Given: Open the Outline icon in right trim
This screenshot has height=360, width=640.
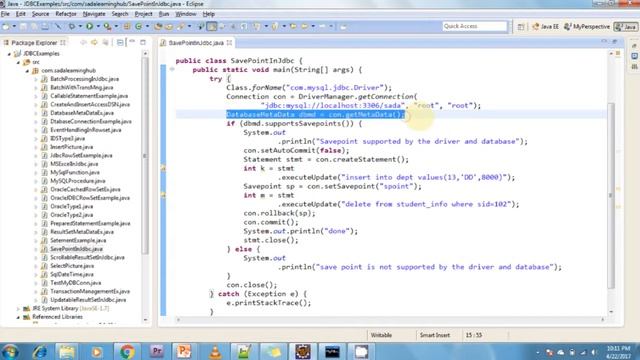Looking at the screenshot, I should click(x=634, y=66).
